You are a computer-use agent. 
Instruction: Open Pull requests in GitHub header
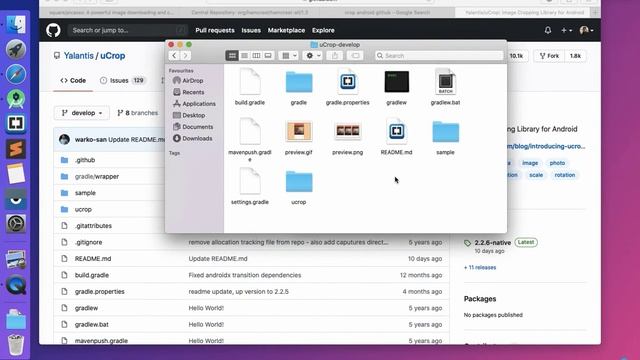pyautogui.click(x=215, y=30)
